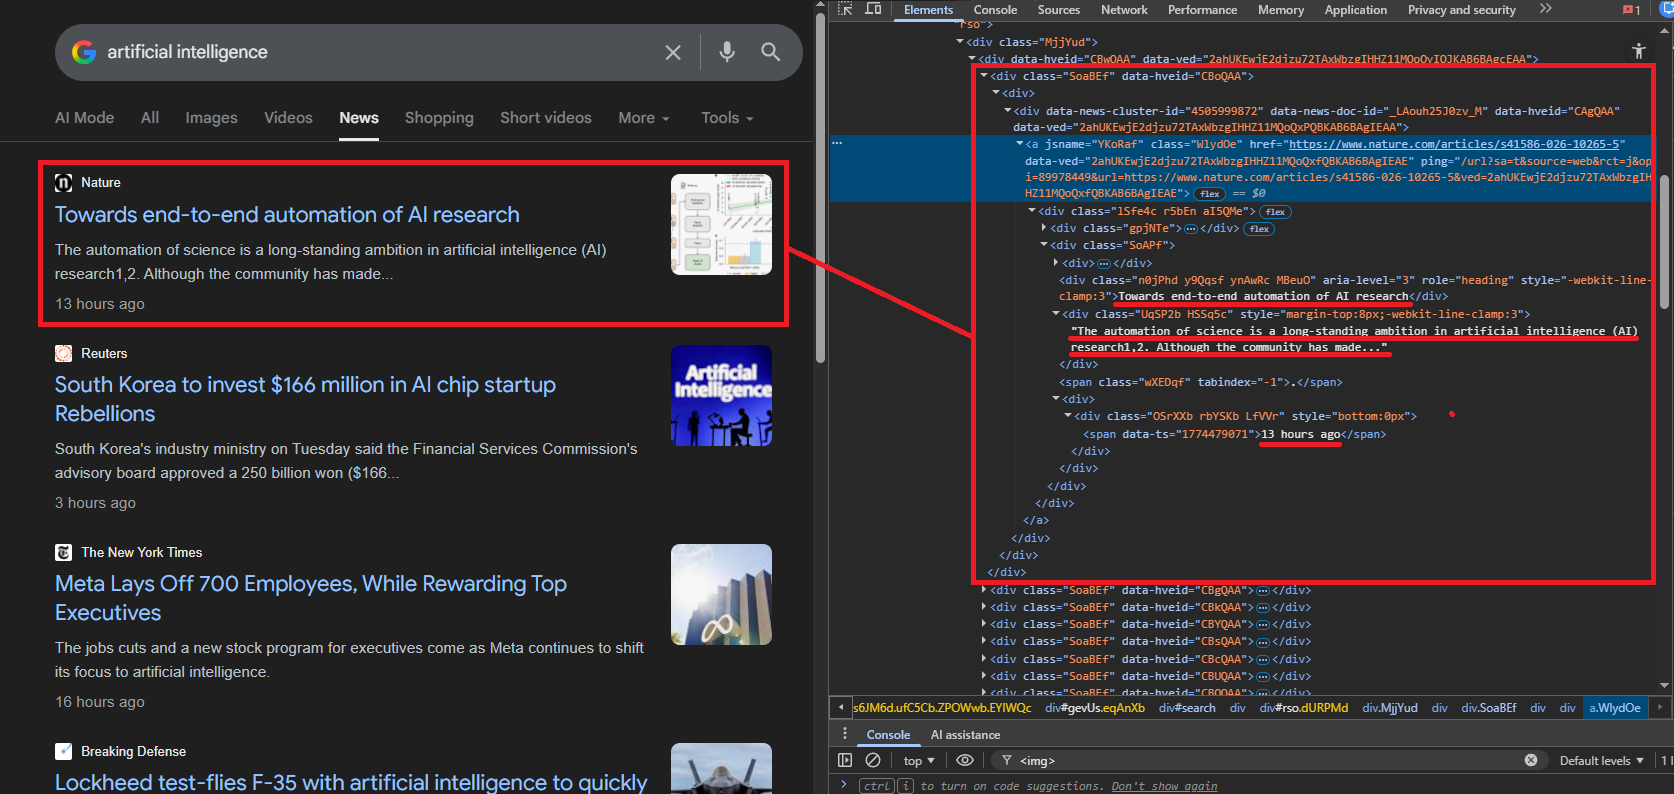Screen dimensions: 1674x794
Task: Click the console filter input field
Action: pyautogui.click(x=1267, y=760)
